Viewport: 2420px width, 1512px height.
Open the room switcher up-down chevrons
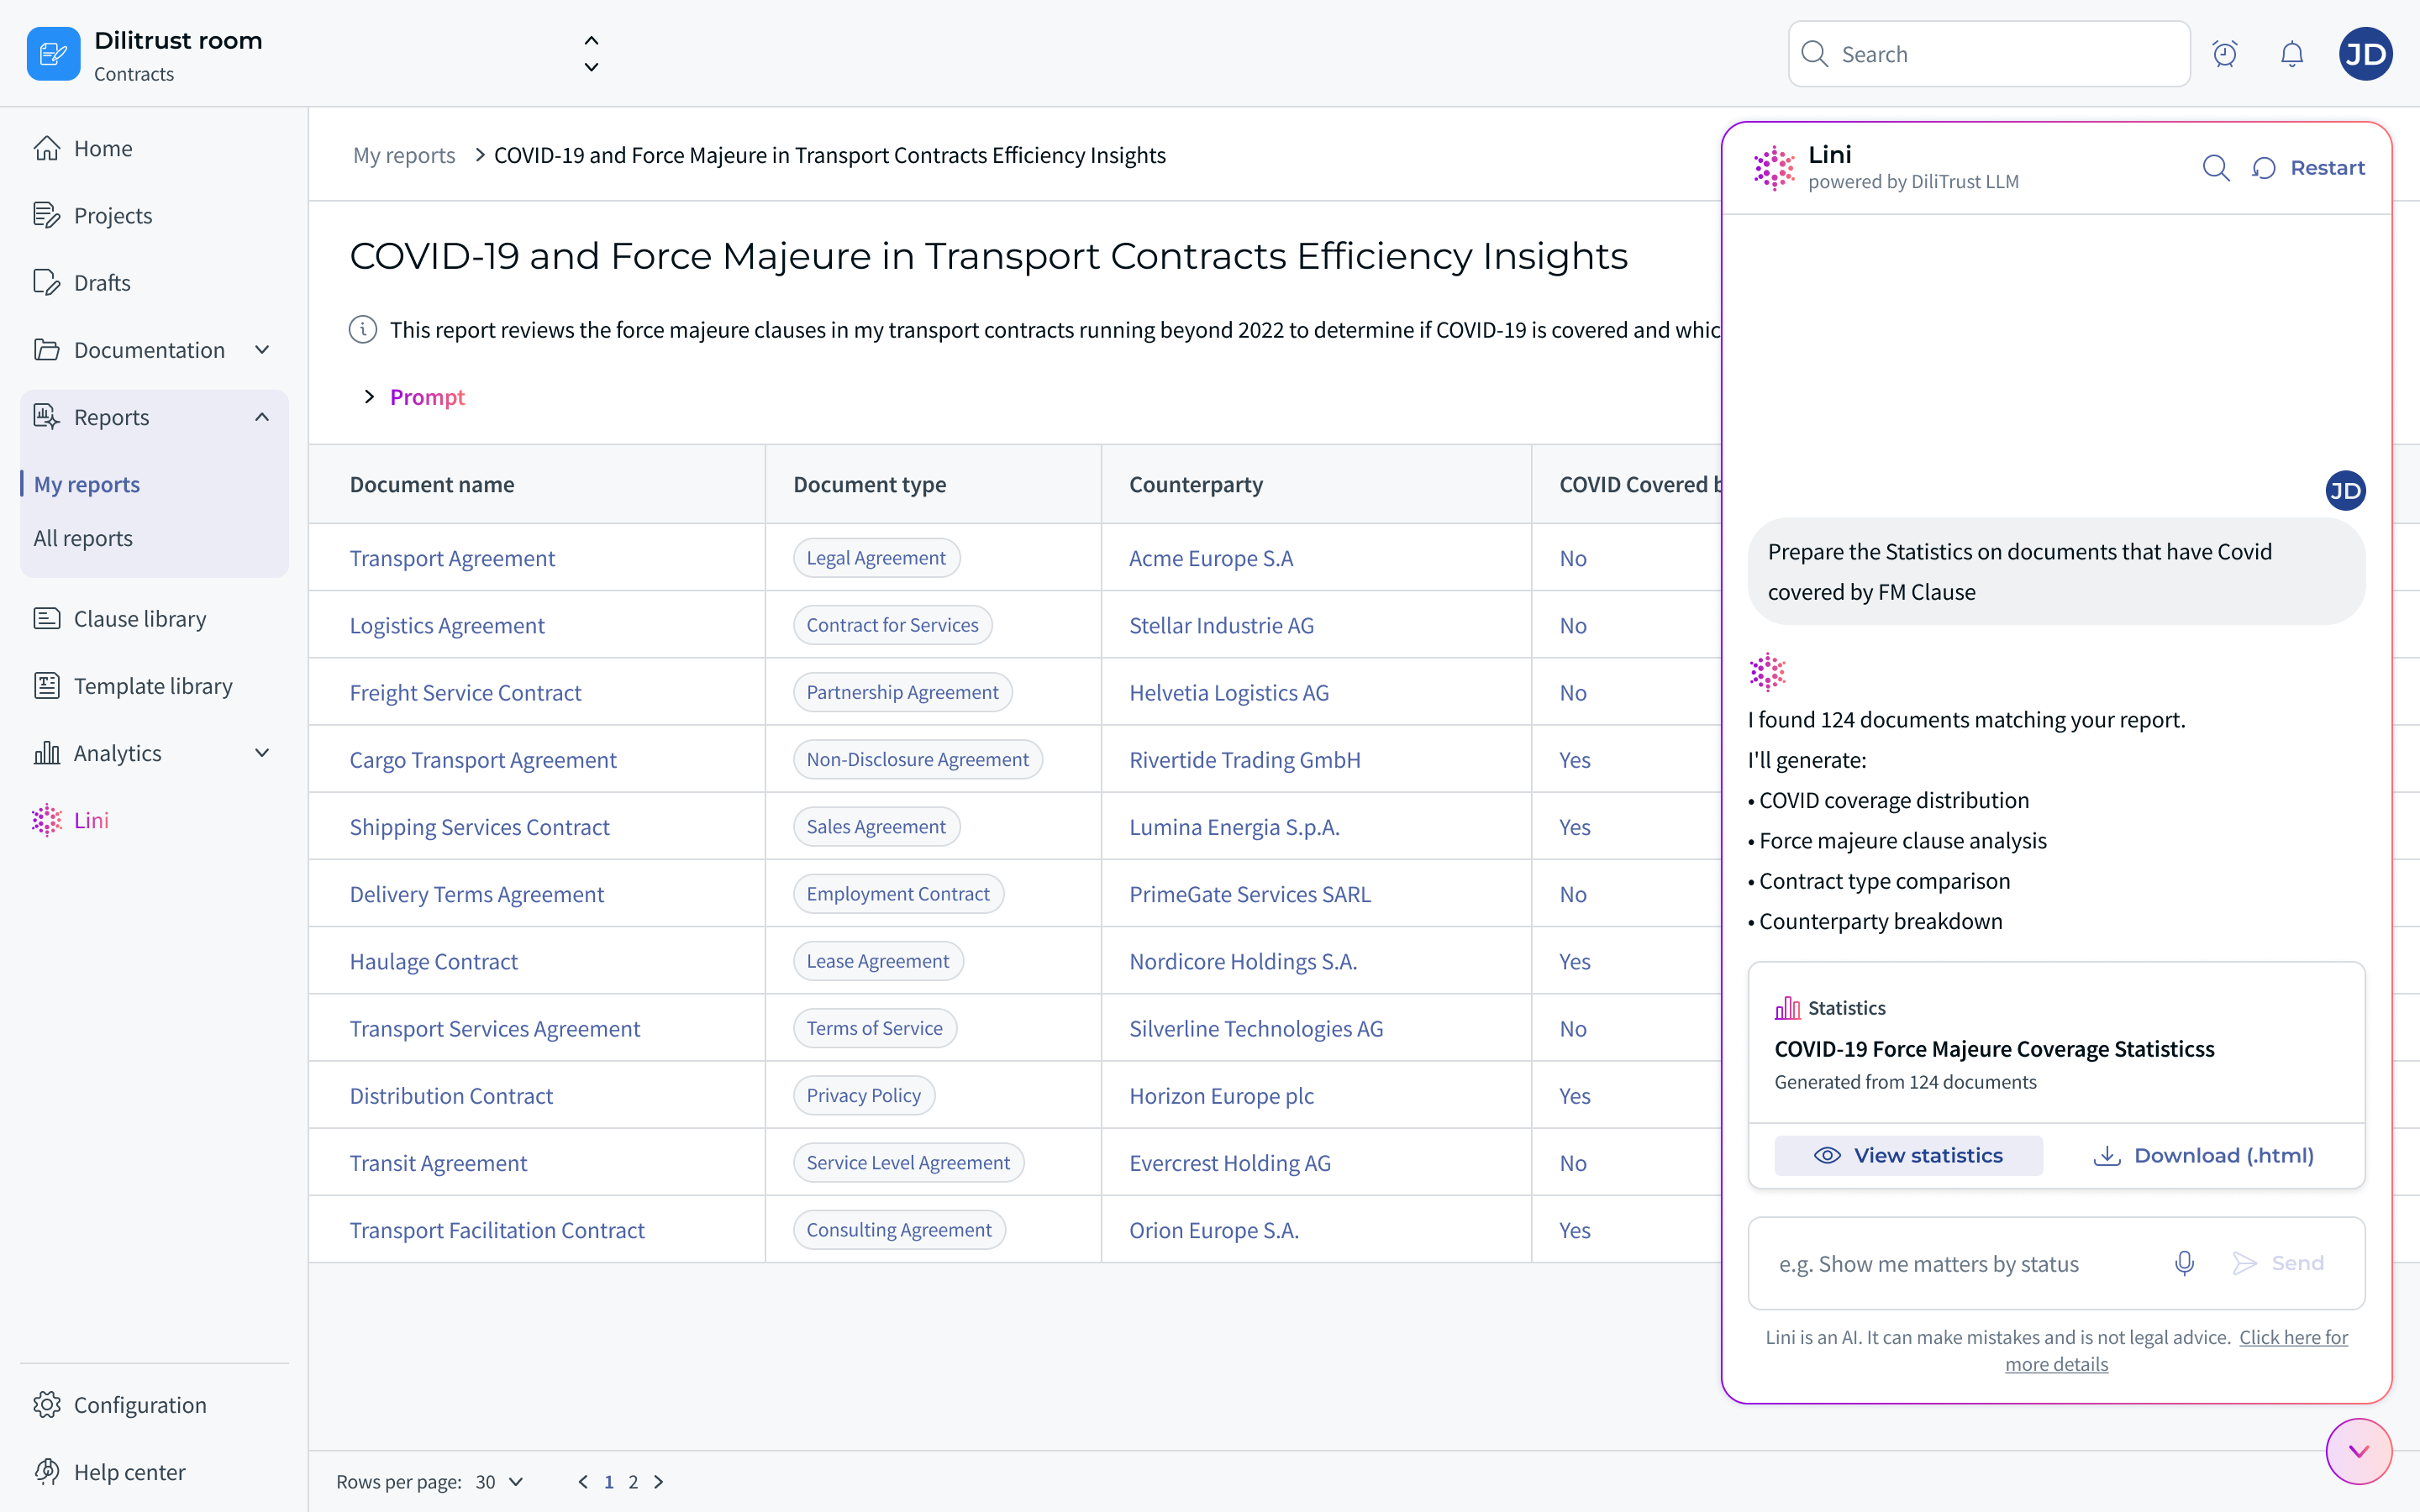591,54
